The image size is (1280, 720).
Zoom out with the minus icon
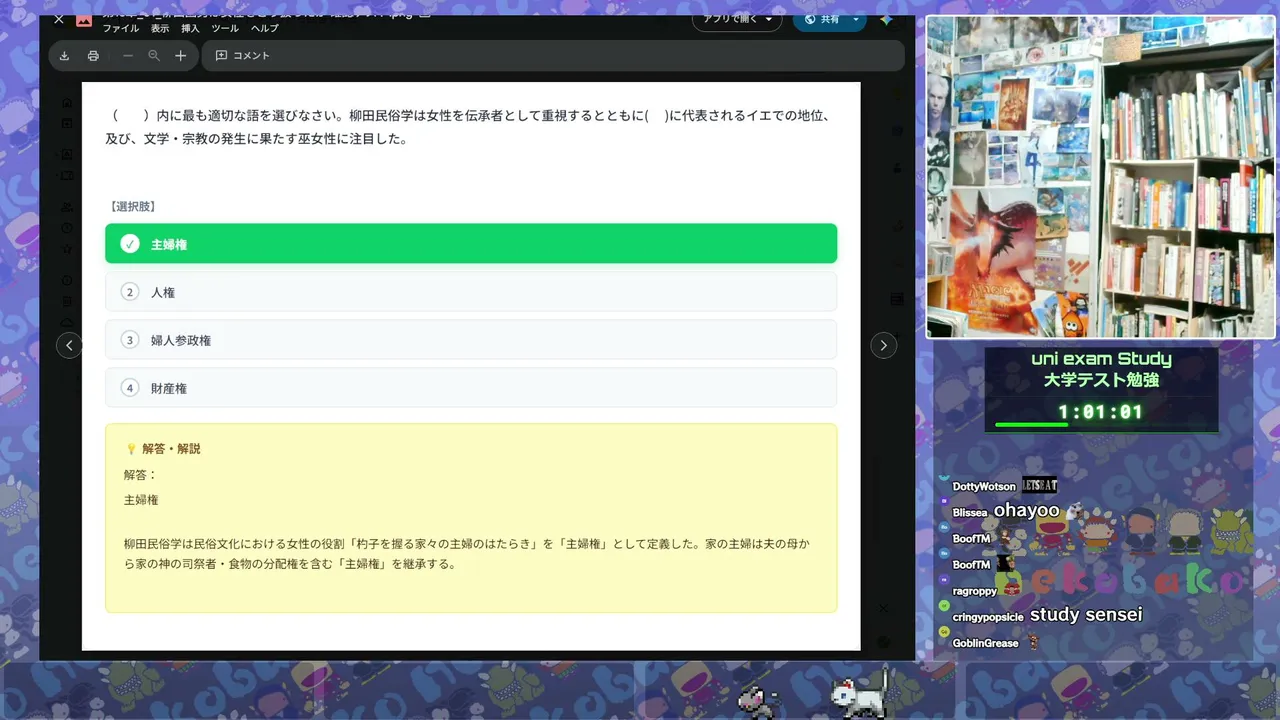[x=127, y=56]
